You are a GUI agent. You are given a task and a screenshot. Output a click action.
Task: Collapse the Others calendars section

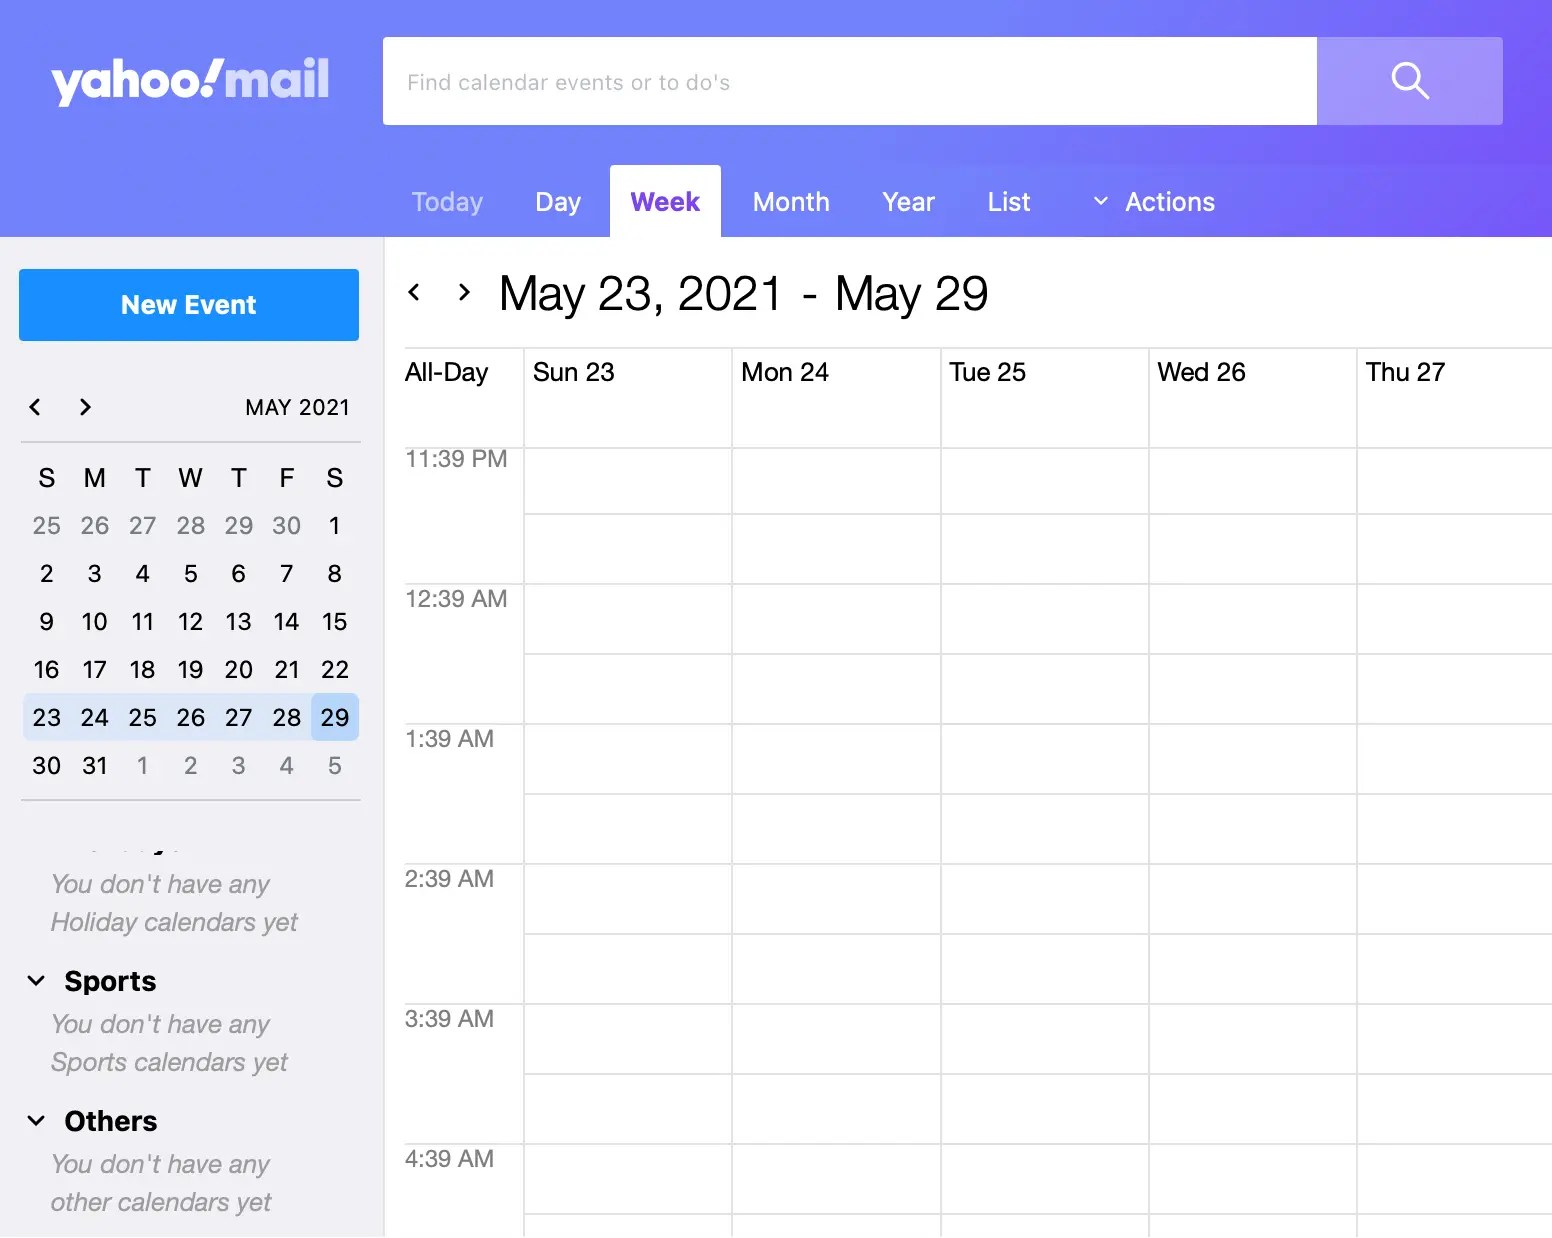[x=35, y=1121]
